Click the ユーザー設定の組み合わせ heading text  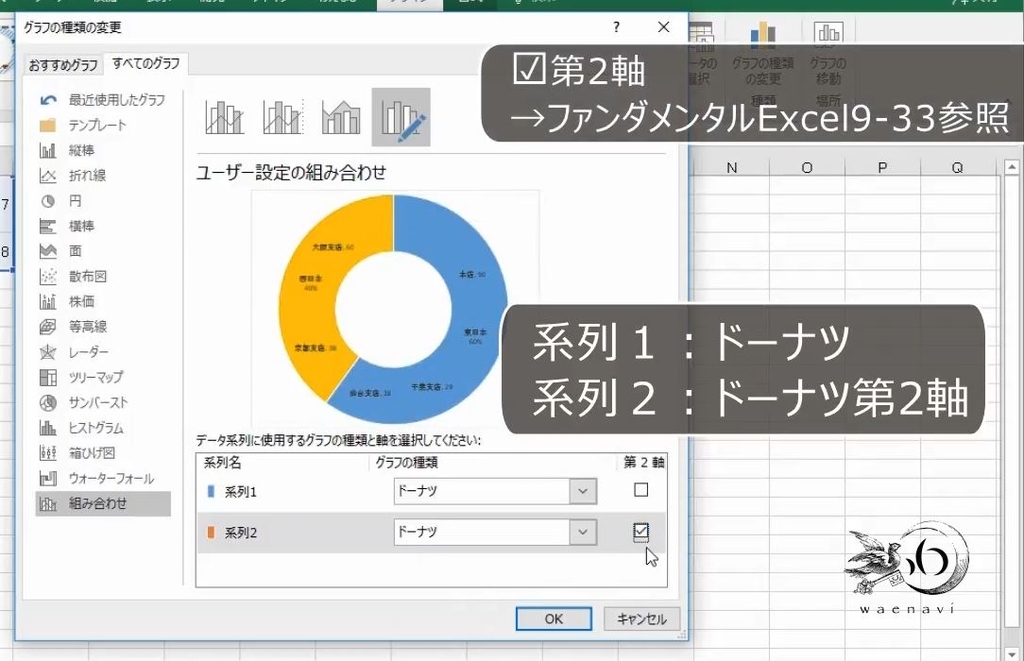point(291,172)
